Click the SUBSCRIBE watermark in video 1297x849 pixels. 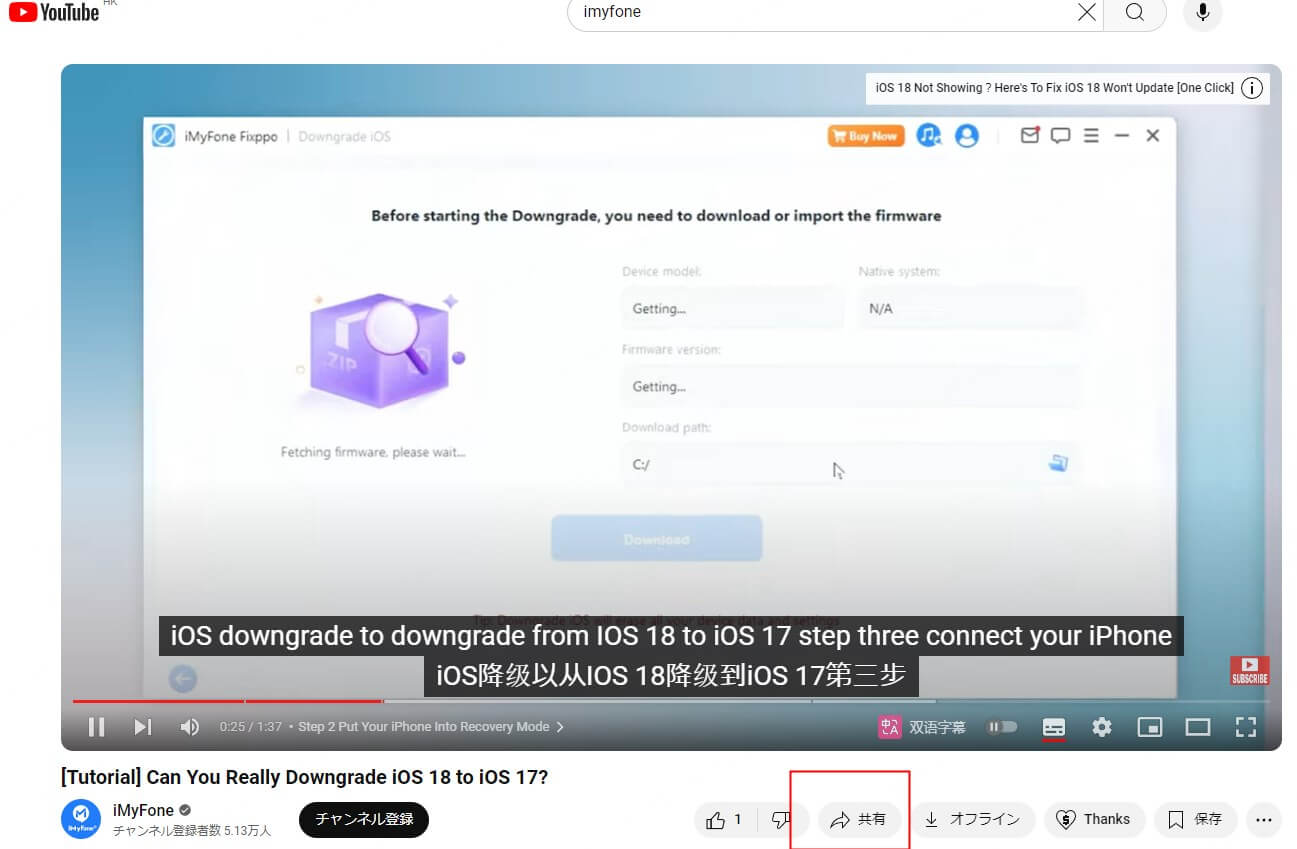pyautogui.click(x=1250, y=671)
